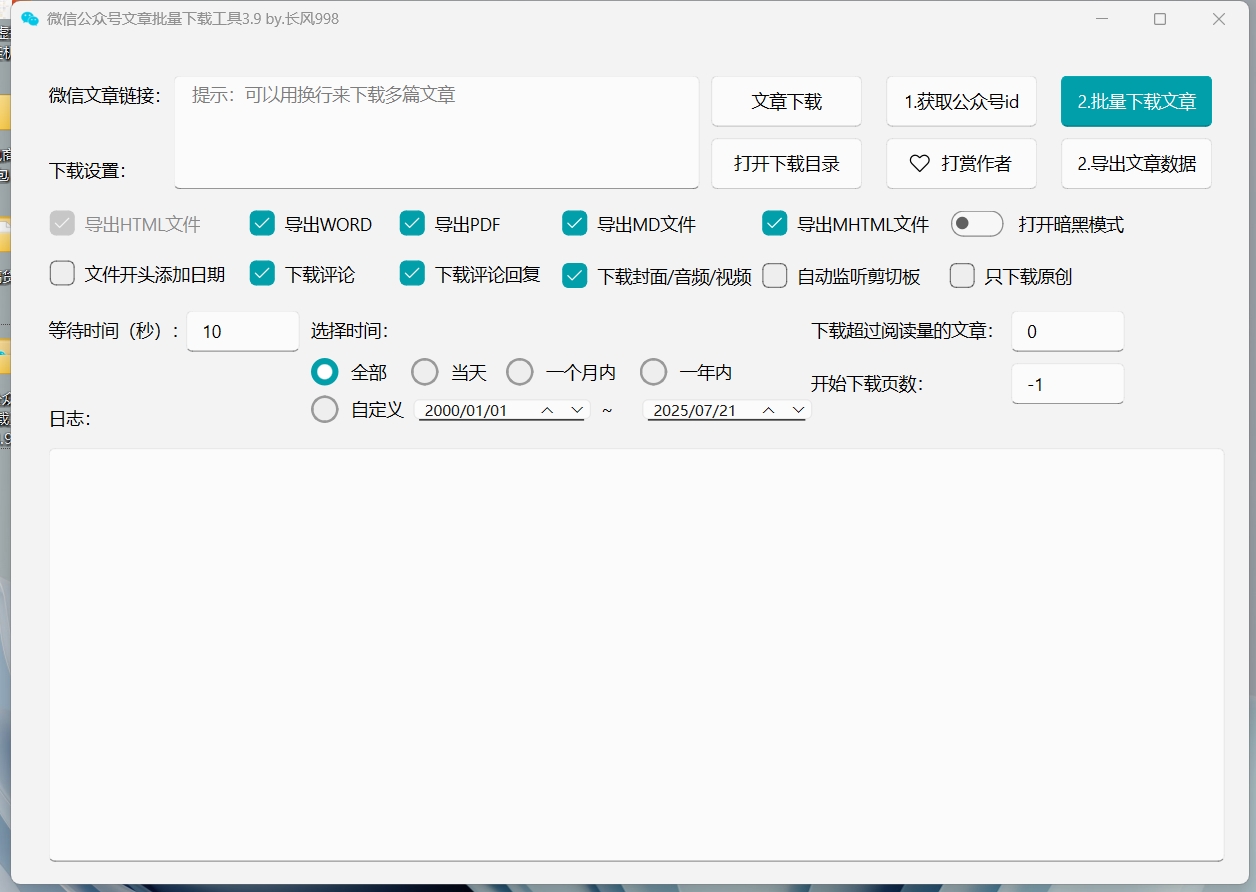Viewport: 1256px width, 892px height.
Task: Disable the 导出MD文件 checkbox
Action: (x=574, y=224)
